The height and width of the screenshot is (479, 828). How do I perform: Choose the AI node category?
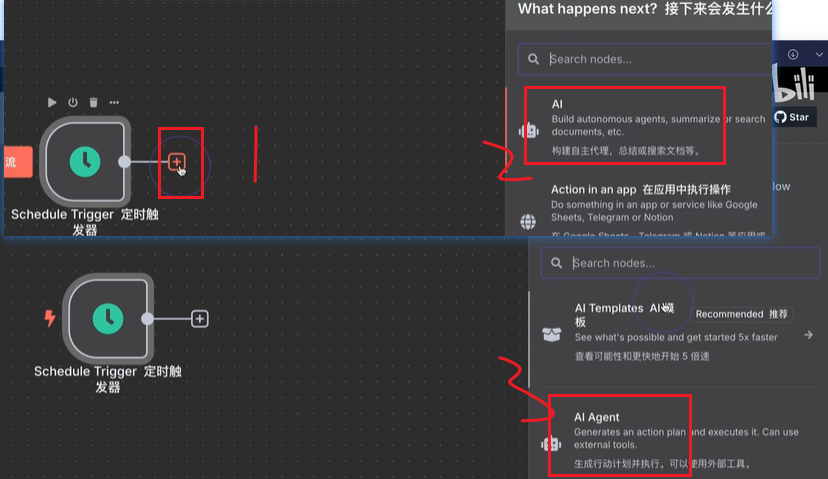(642, 127)
